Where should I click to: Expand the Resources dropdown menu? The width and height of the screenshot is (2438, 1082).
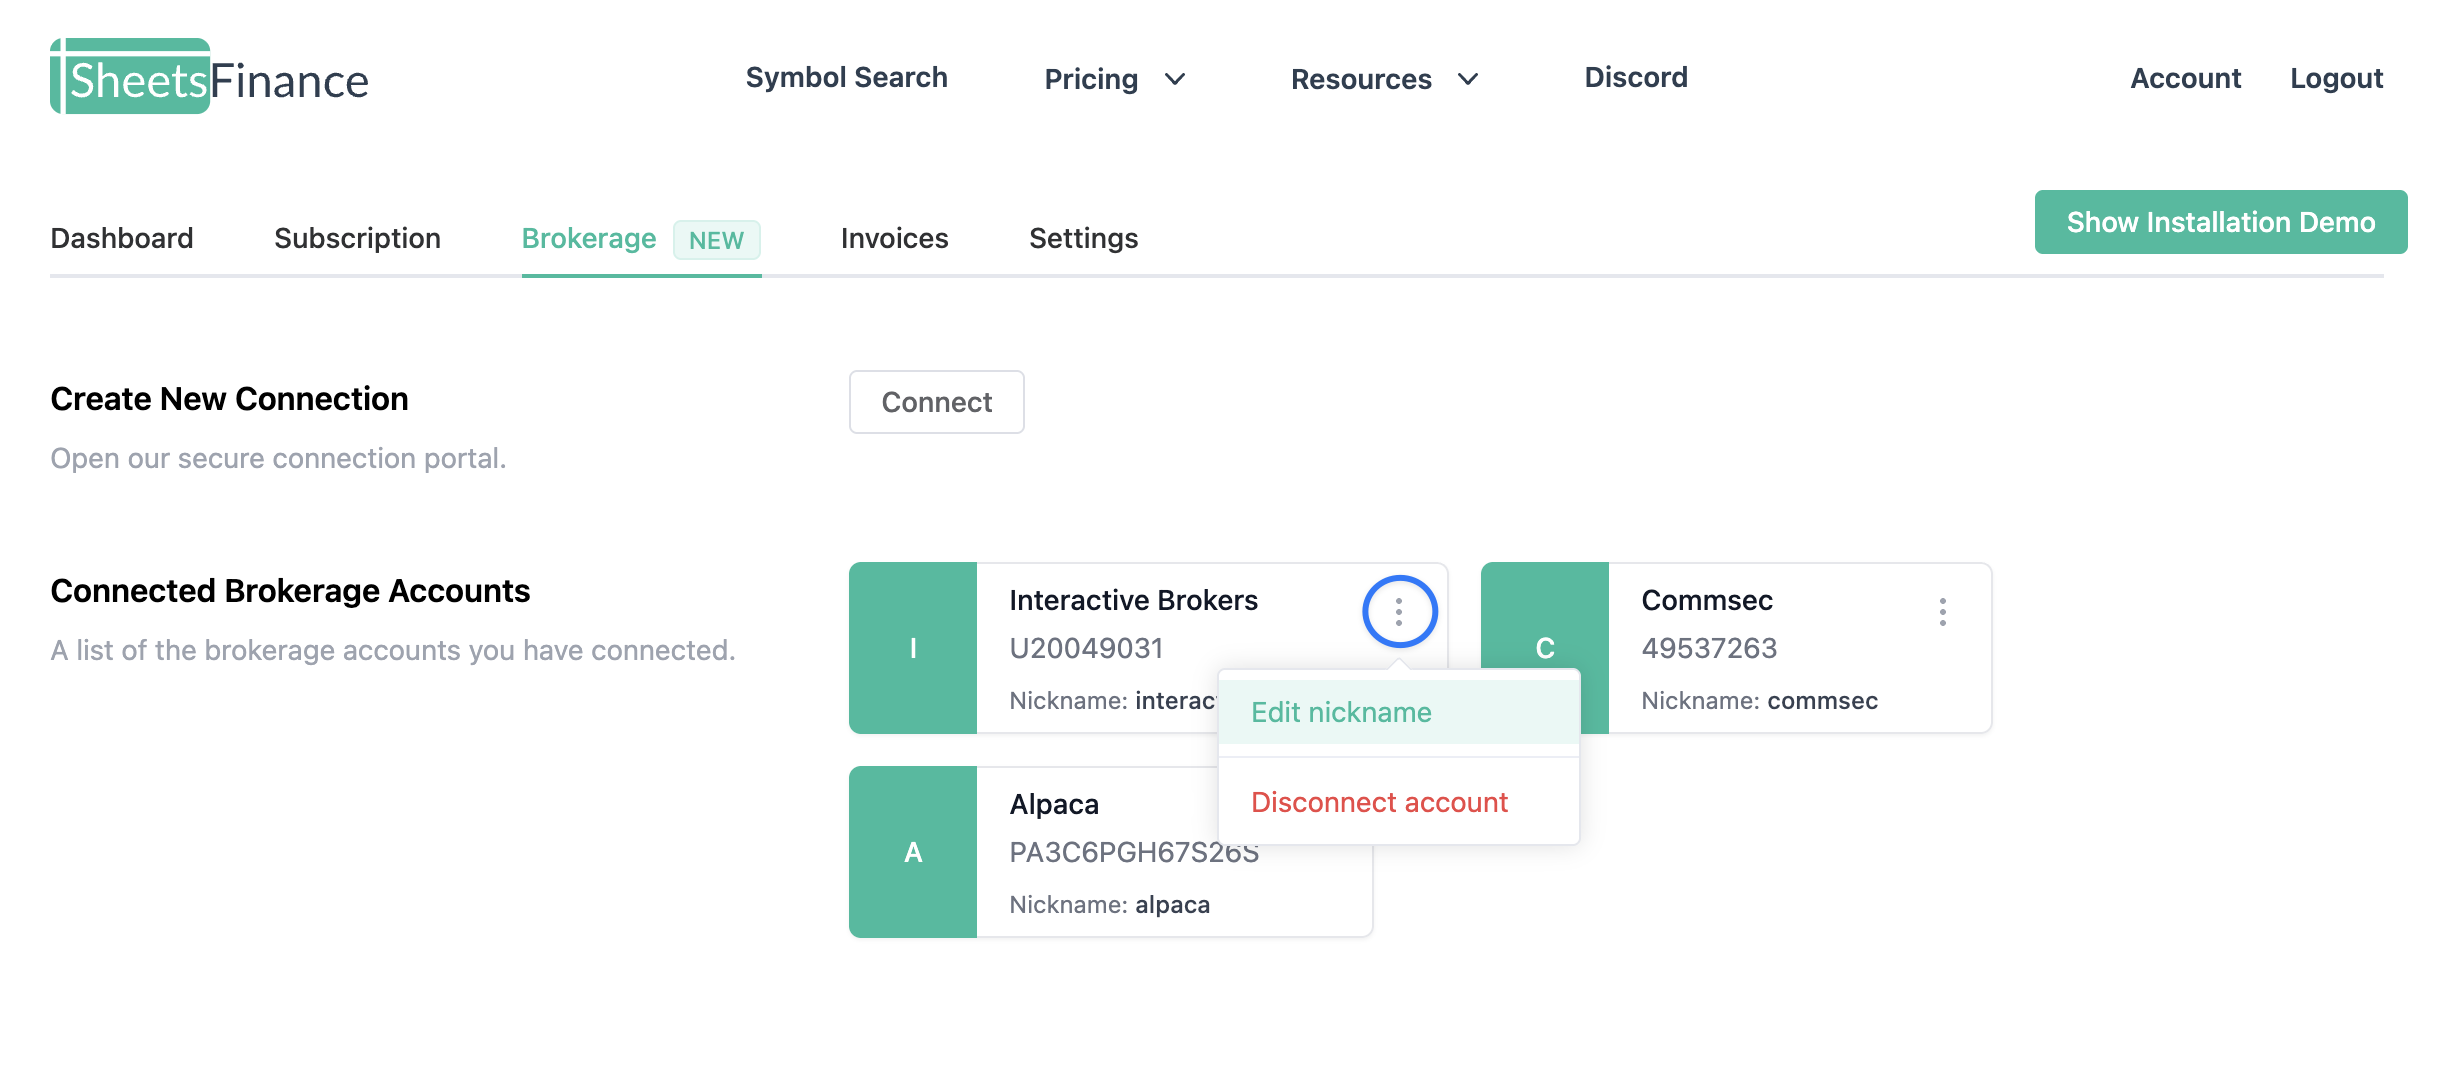[1385, 78]
